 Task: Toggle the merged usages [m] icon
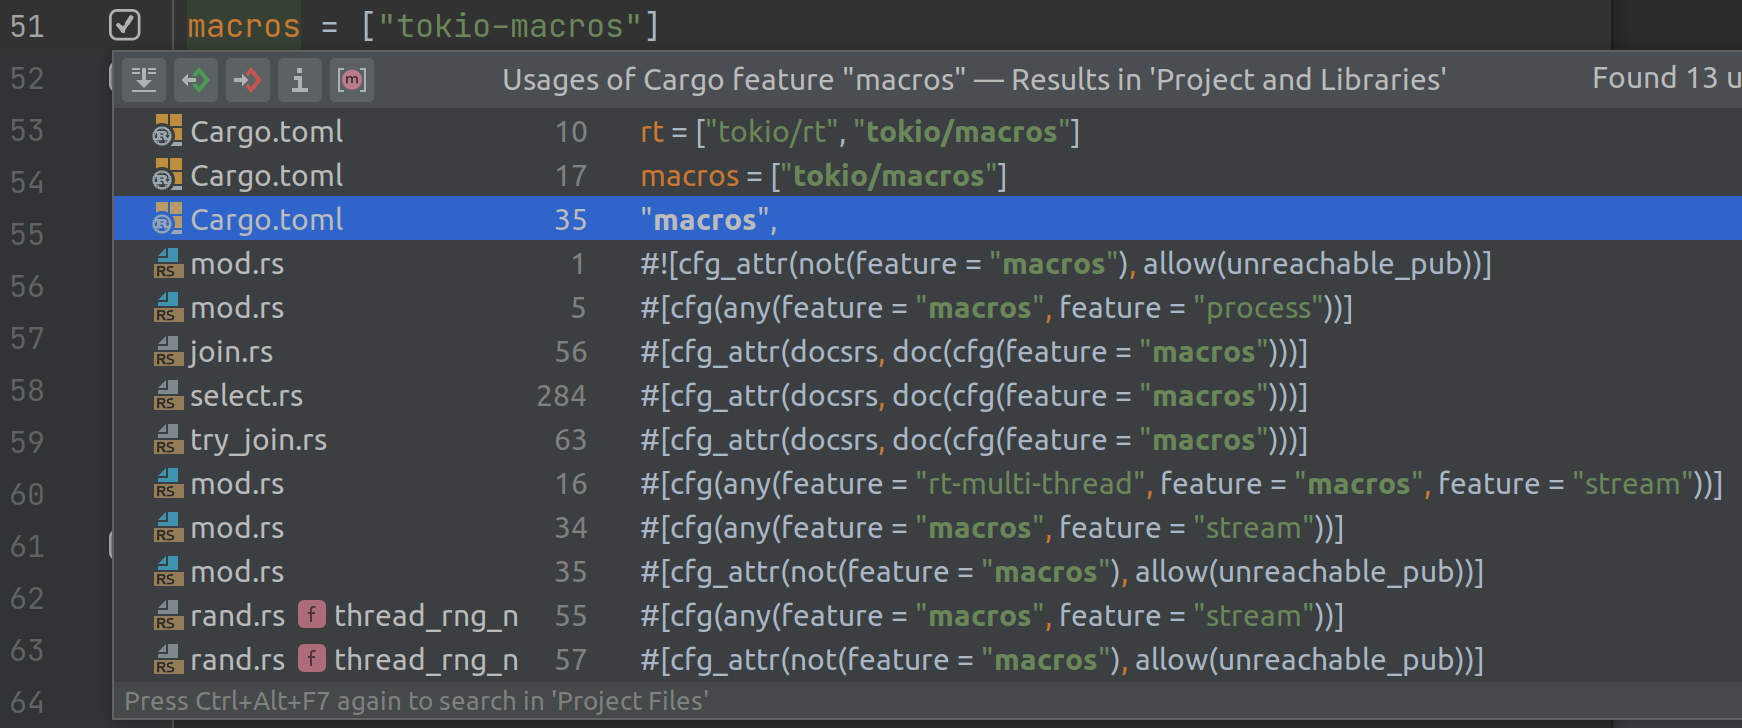tap(352, 79)
